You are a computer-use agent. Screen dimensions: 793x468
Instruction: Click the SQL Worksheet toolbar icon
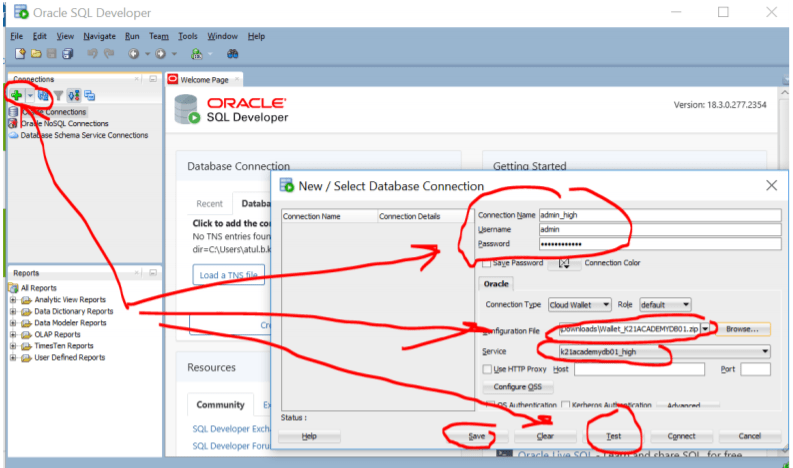[196, 54]
